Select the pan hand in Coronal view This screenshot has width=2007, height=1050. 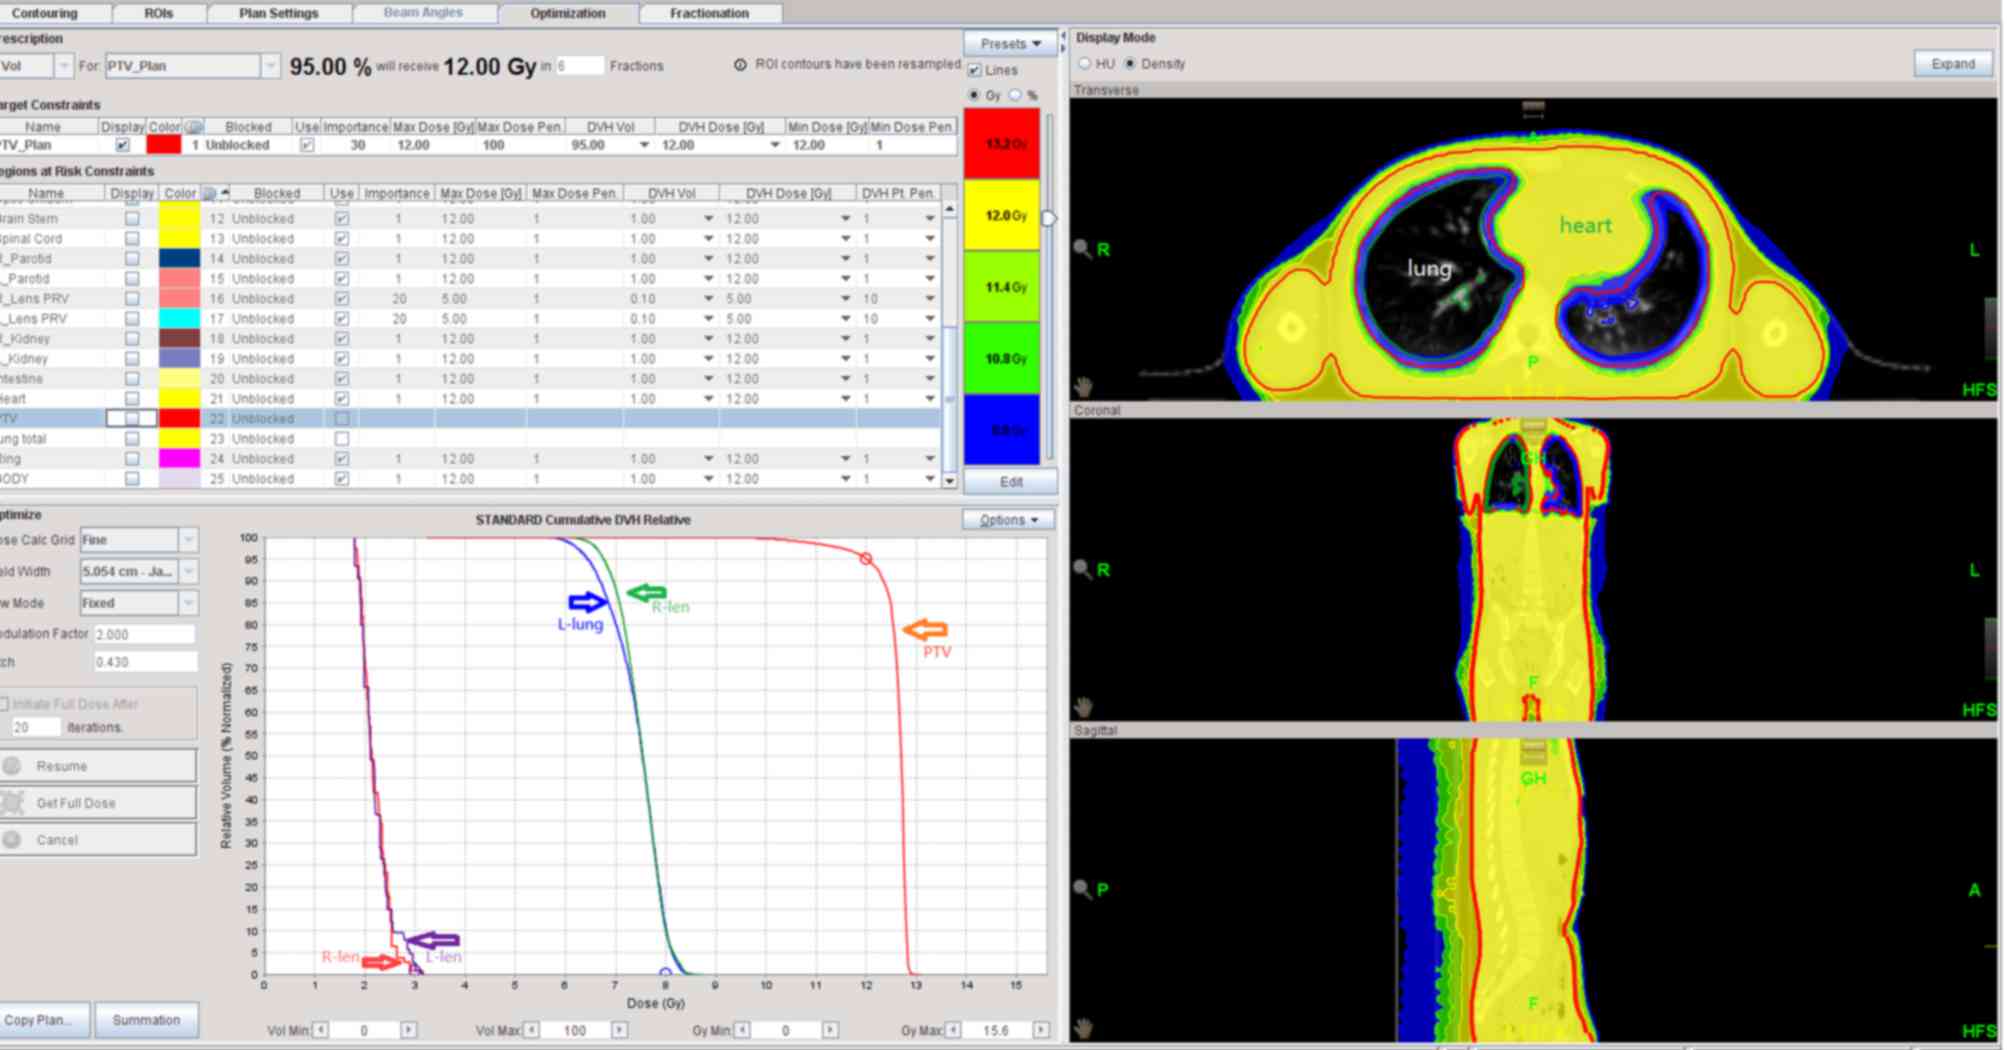click(x=1082, y=707)
